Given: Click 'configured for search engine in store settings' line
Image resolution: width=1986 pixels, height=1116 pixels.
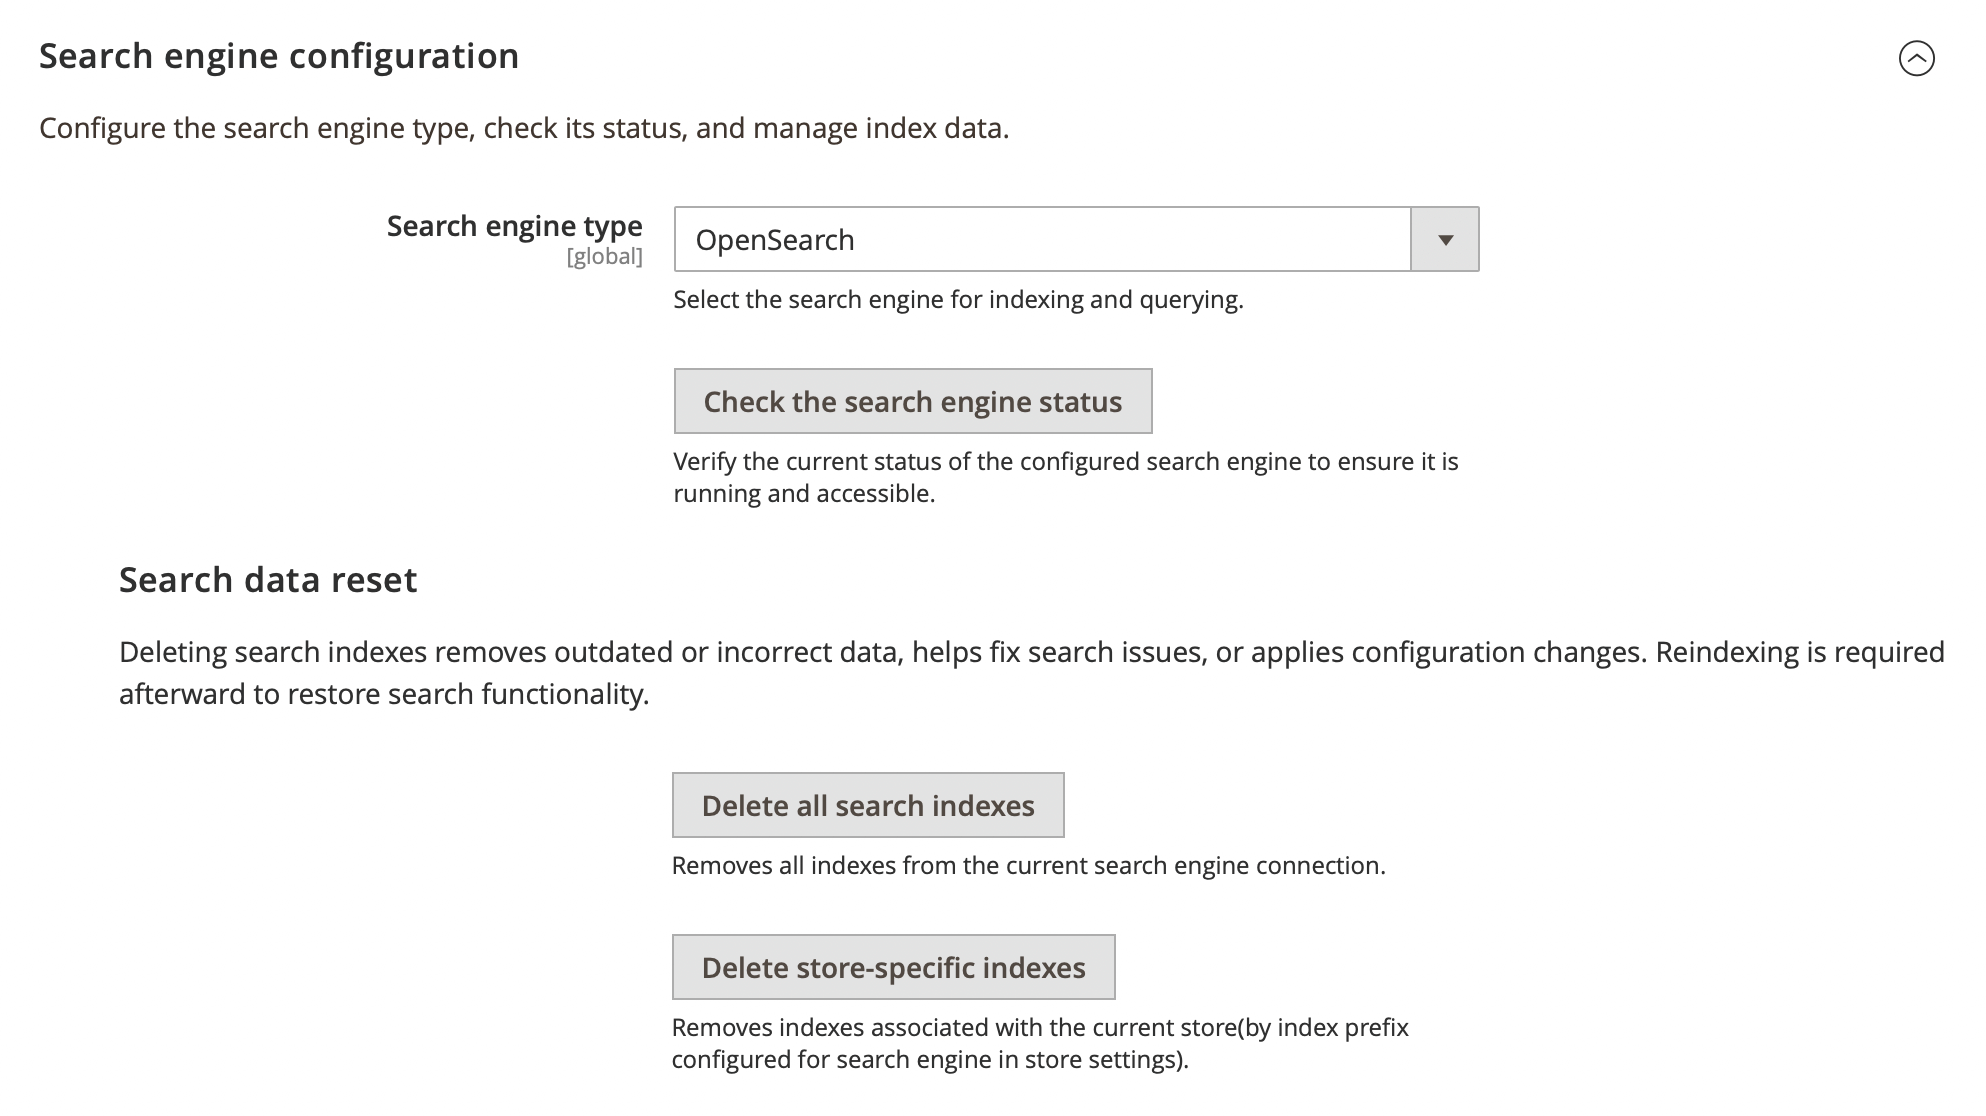Looking at the screenshot, I should tap(930, 1060).
